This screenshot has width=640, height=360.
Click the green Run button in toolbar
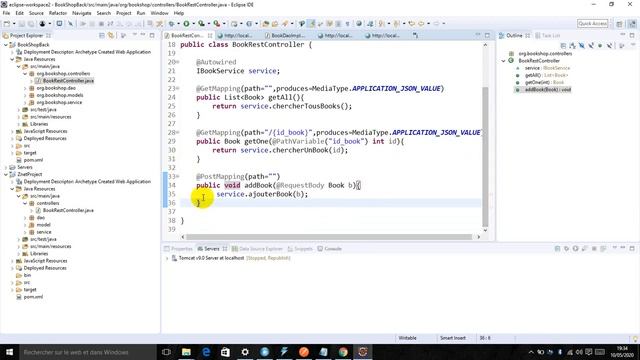(186, 24)
